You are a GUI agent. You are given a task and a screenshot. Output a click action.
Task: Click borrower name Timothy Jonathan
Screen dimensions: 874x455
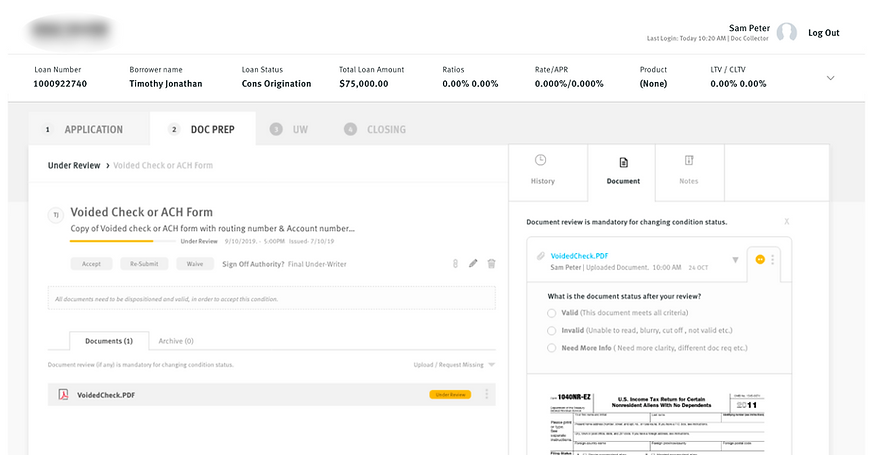pyautogui.click(x=166, y=84)
